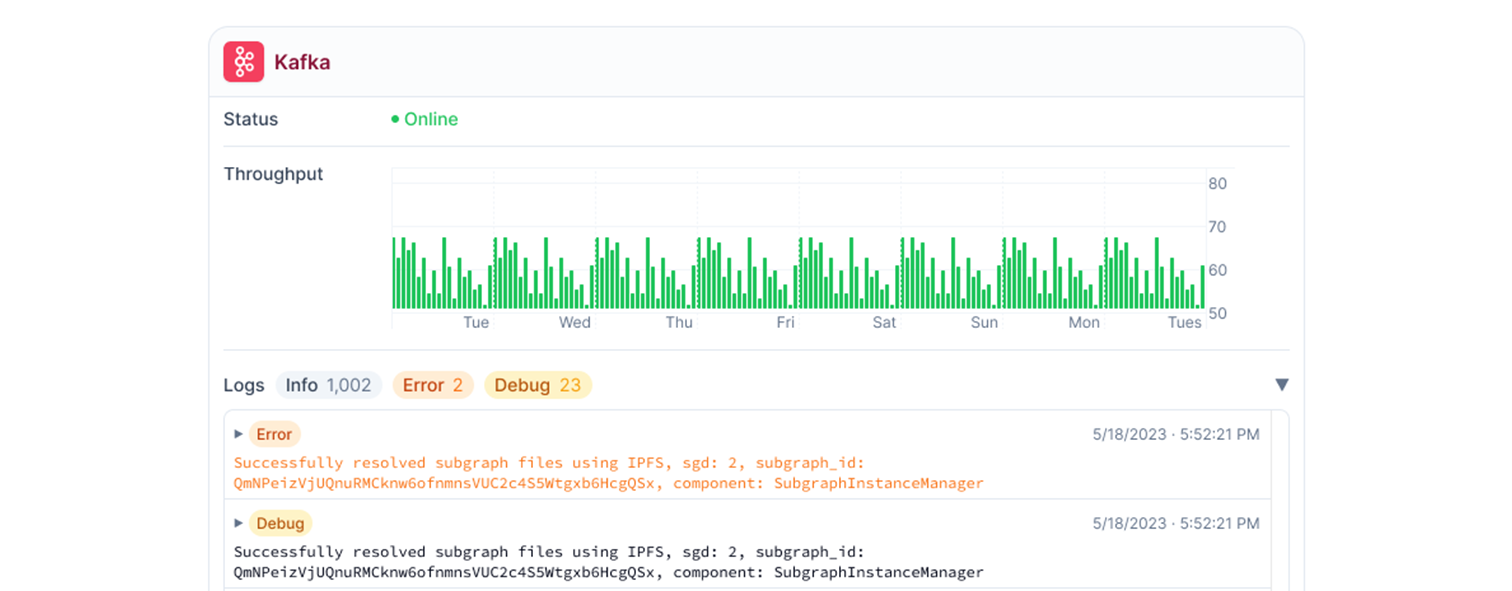Click the Kafka logo icon
Image resolution: width=1512 pixels, height=591 pixels.
[243, 62]
